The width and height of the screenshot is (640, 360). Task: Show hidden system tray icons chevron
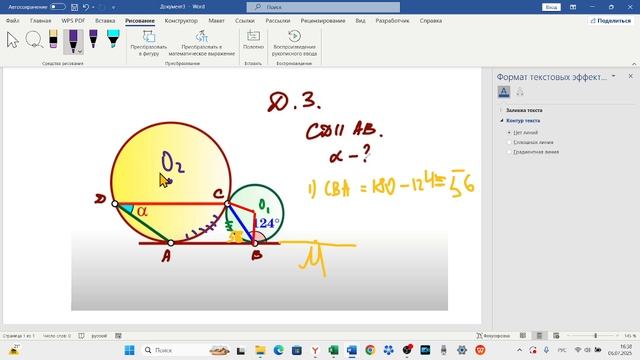coord(519,350)
